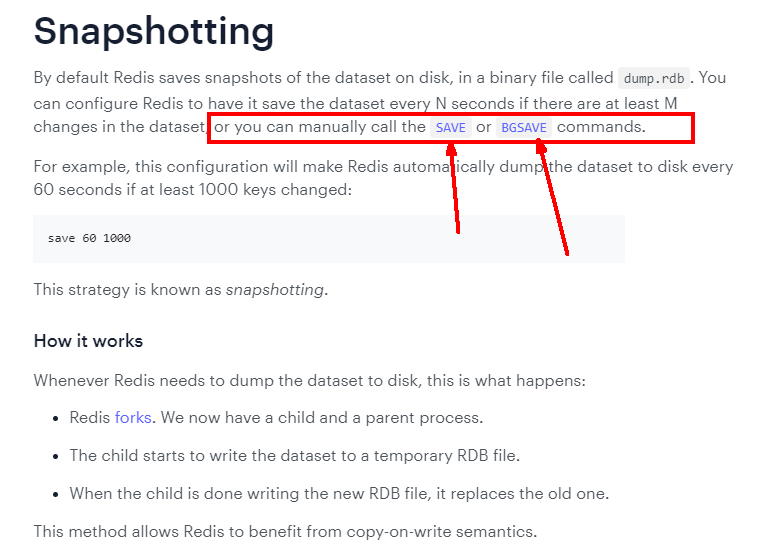Click the red arrow pointing at BGSAVE
The width and height of the screenshot is (763, 546).
pyautogui.click(x=552, y=197)
